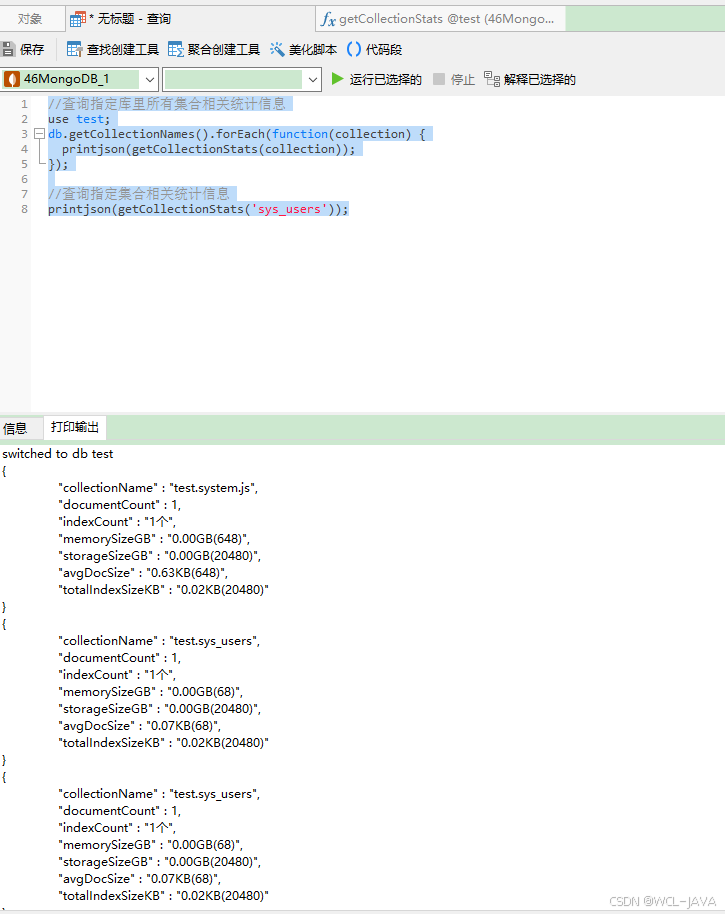The image size is (725, 914).
Task: Click output line 'test.system.js' collectionName
Action: pyautogui.click(x=158, y=488)
